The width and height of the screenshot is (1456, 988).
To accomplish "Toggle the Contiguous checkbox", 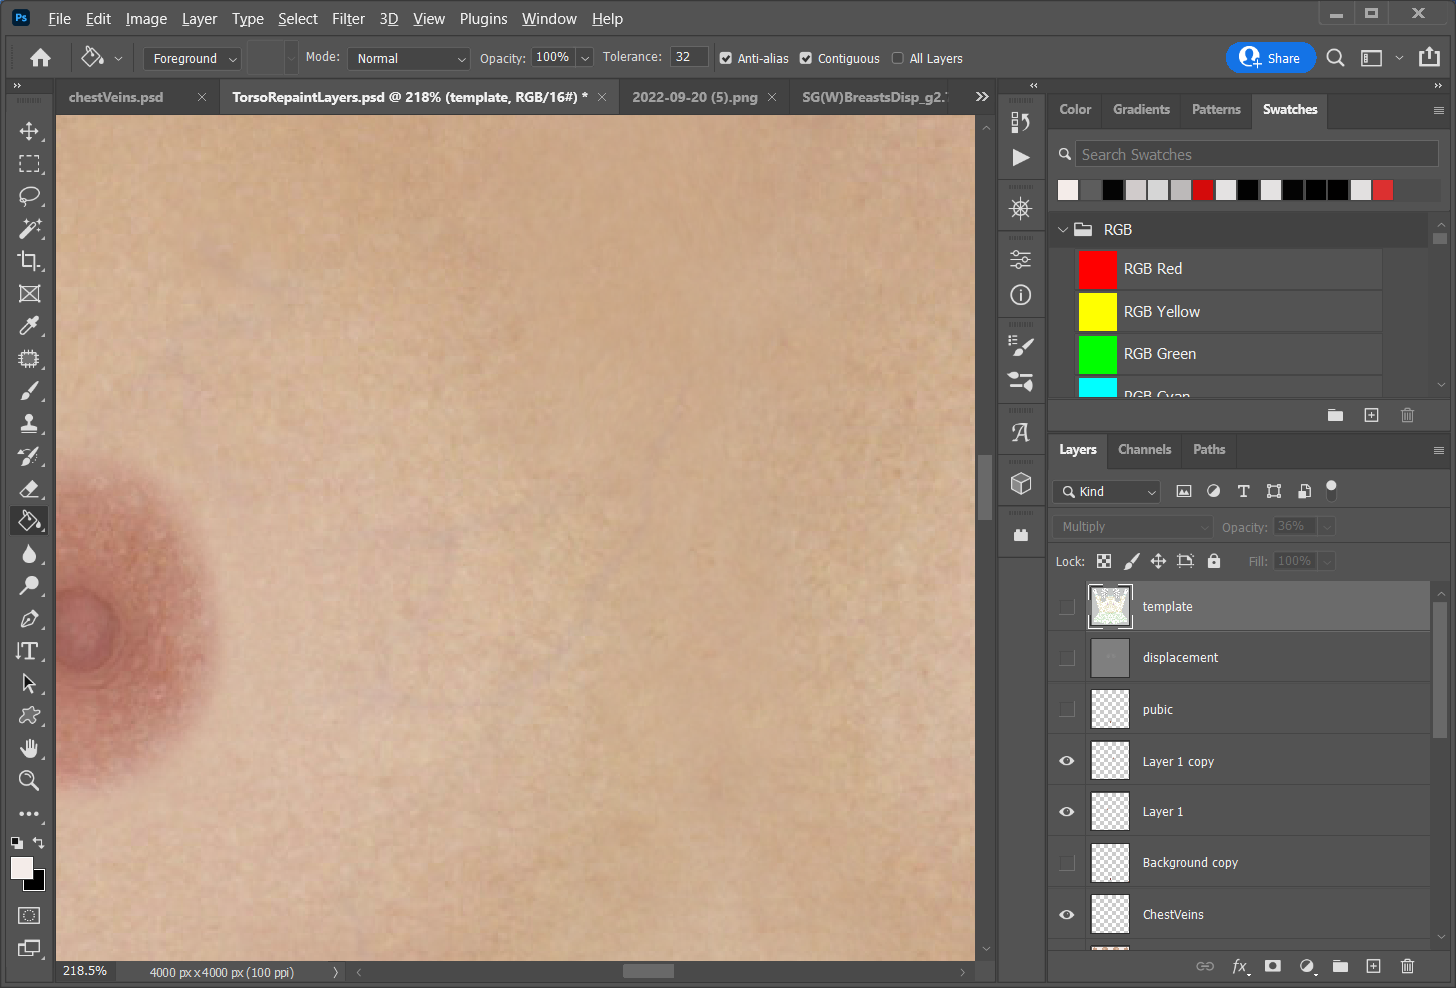I will click(806, 58).
